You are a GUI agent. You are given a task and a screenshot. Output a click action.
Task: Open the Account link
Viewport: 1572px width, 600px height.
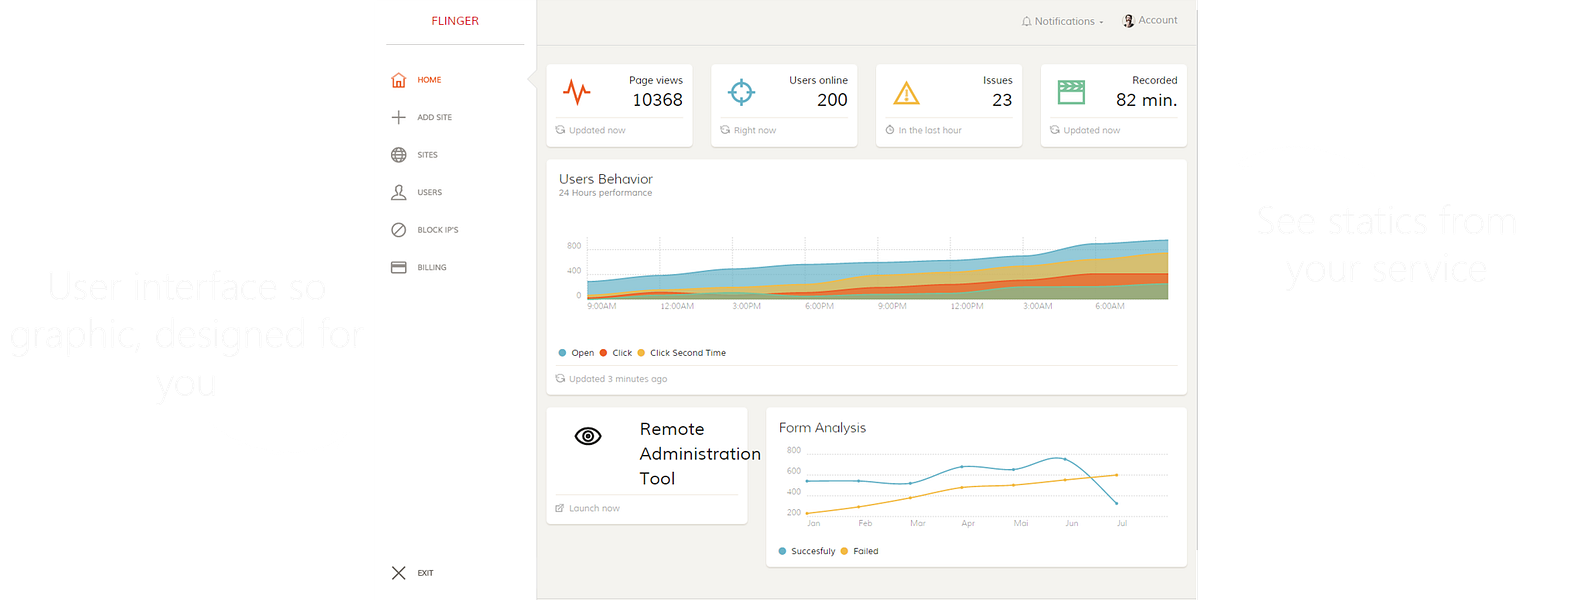1157,20
